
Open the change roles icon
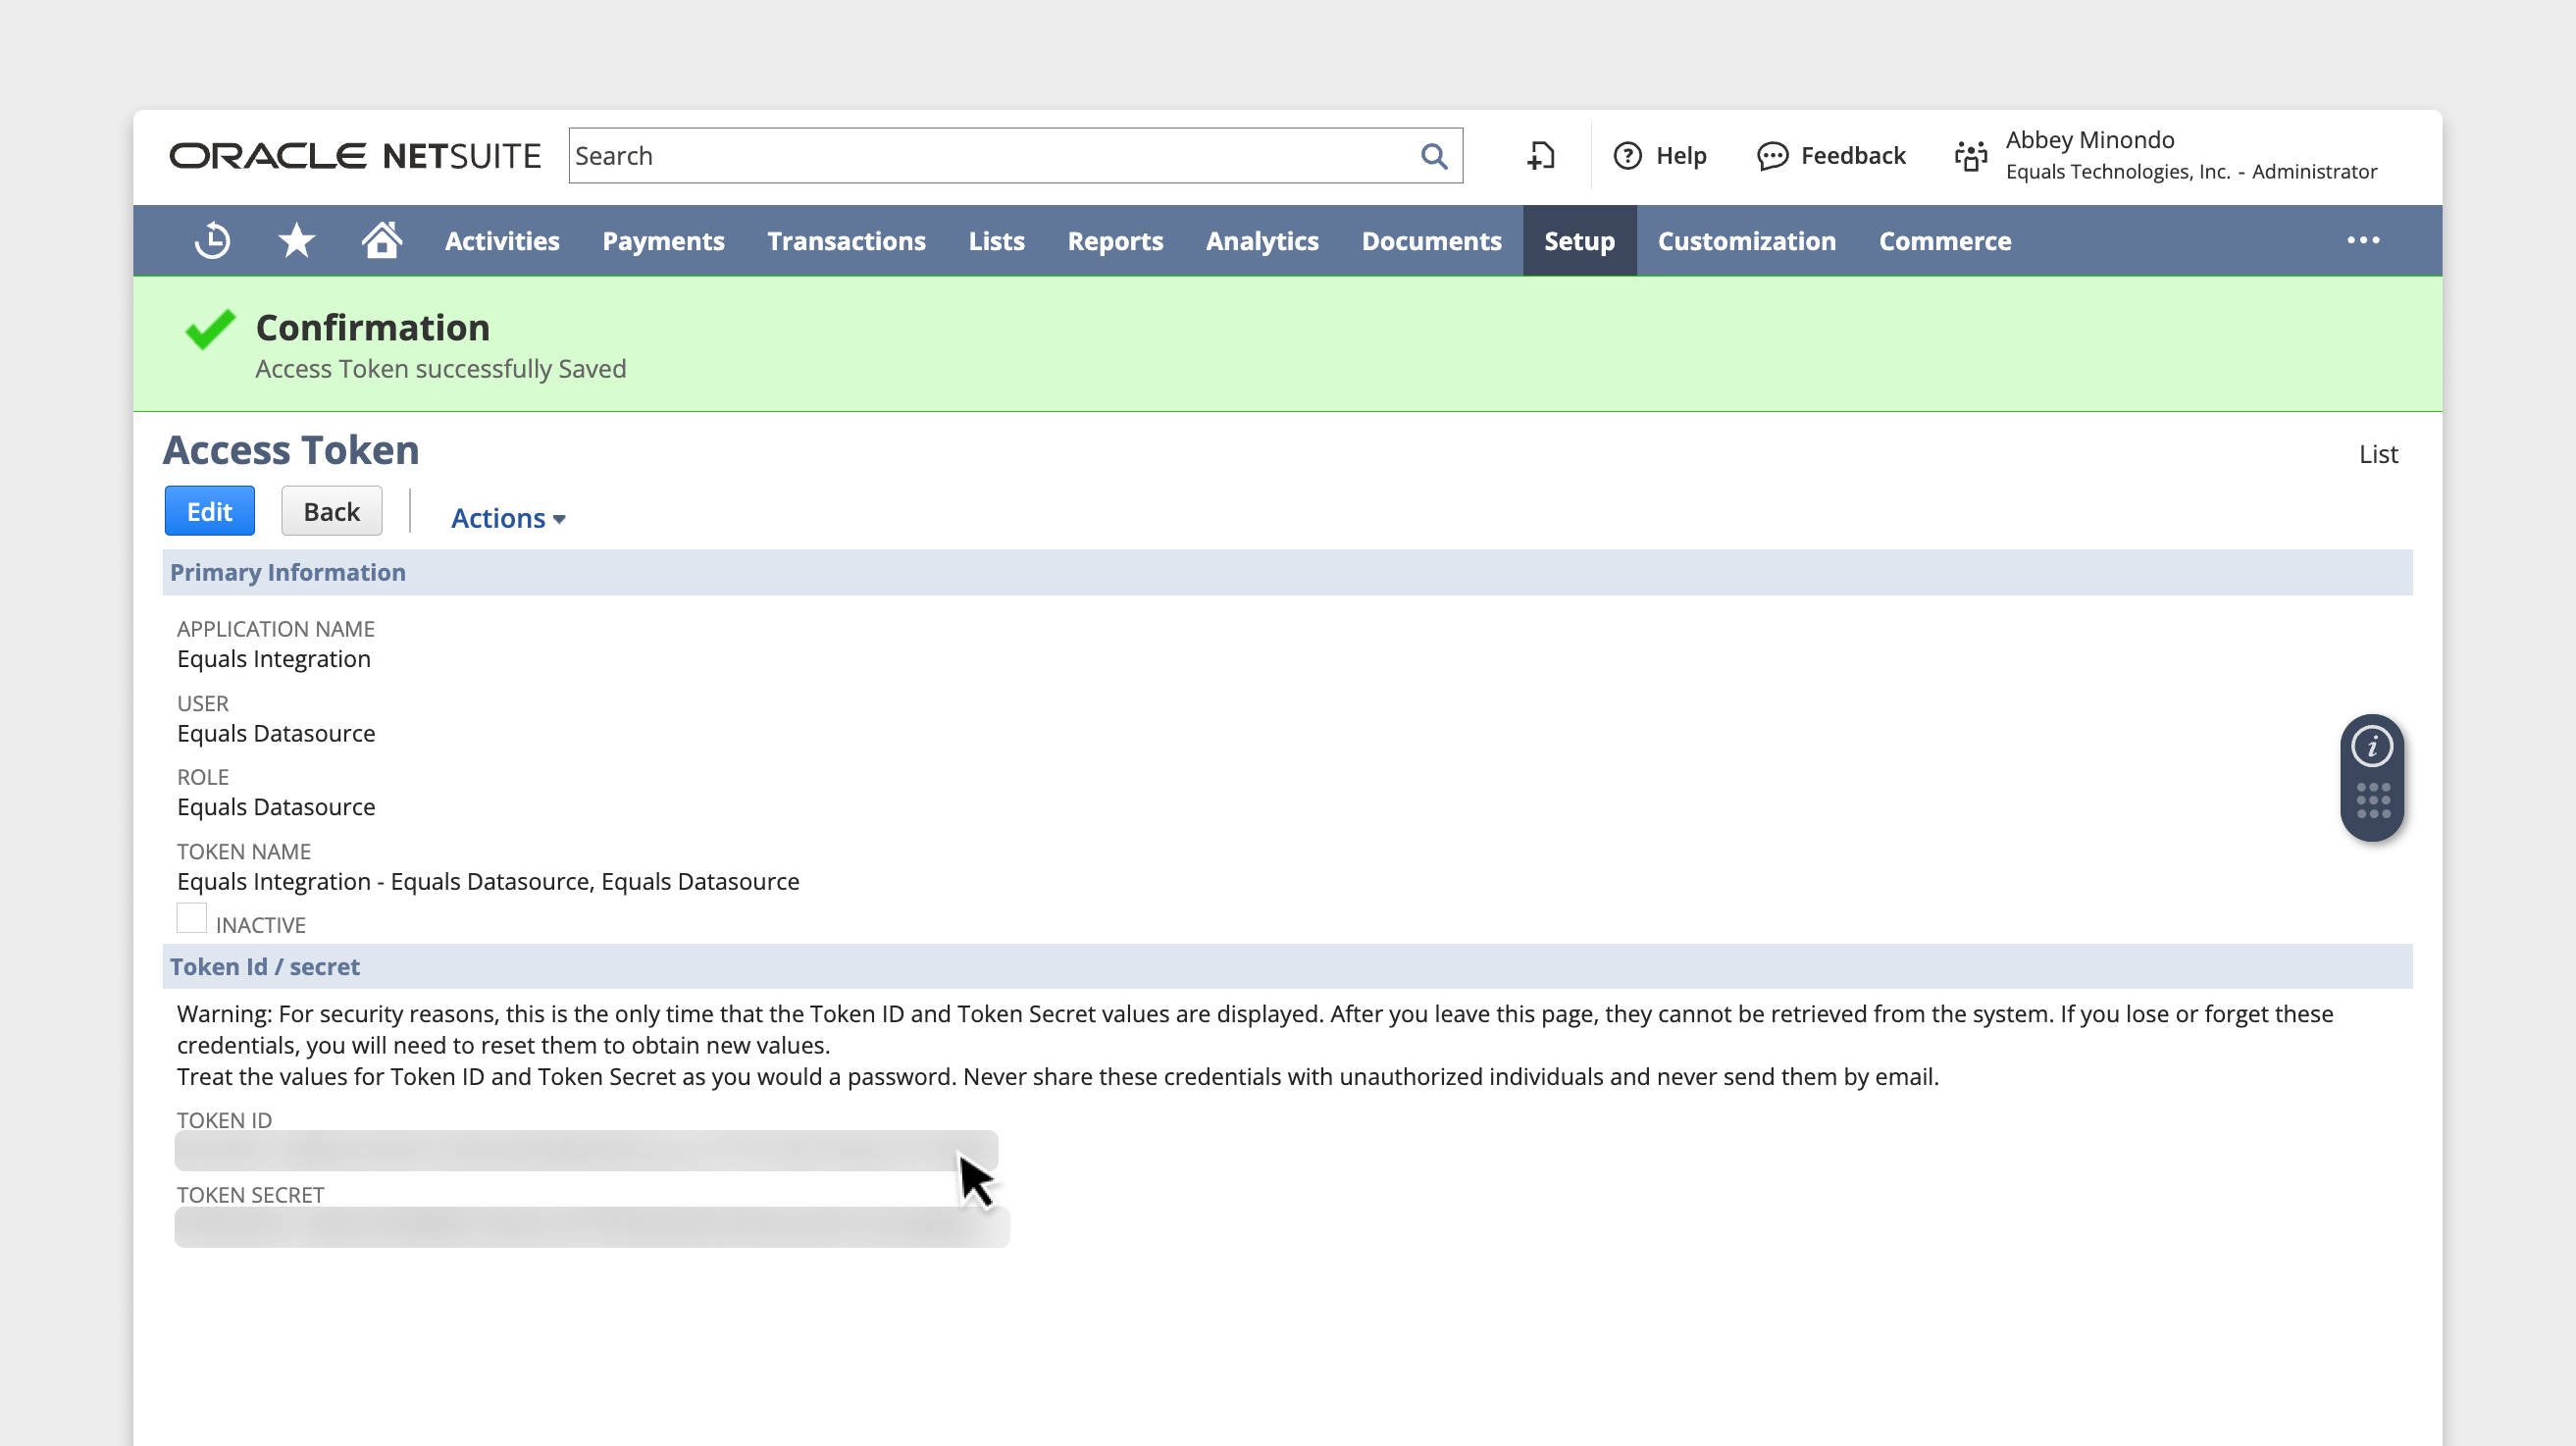click(x=1970, y=156)
